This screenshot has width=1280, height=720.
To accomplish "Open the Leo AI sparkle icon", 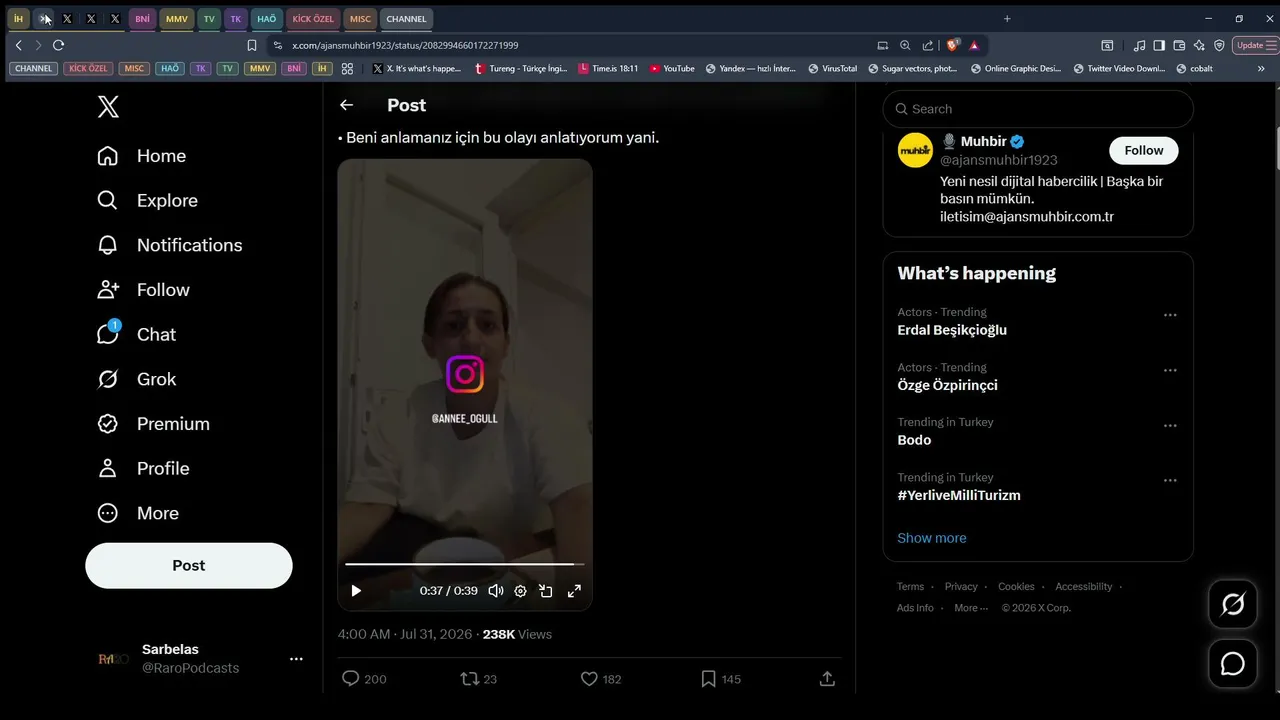I will (x=1199, y=45).
